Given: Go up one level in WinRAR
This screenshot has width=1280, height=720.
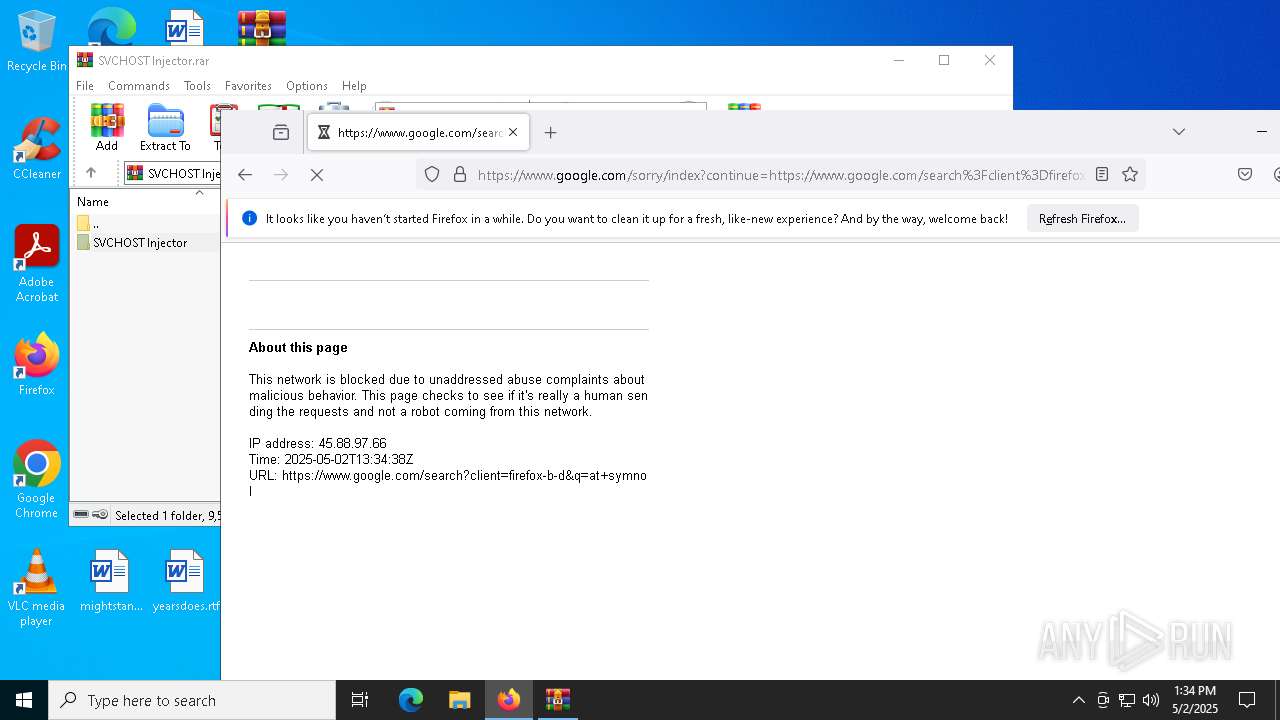Looking at the screenshot, I should coord(91,173).
